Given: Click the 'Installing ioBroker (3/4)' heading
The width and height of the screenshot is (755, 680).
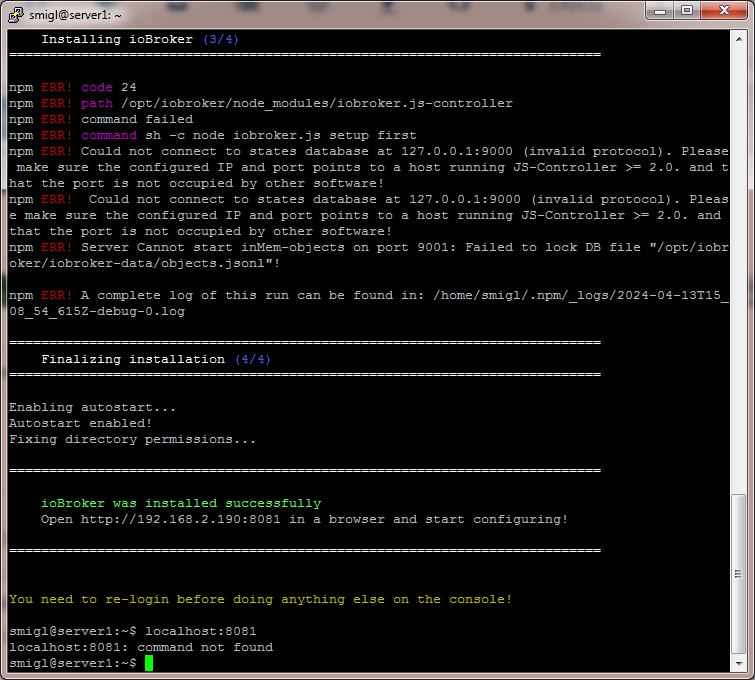Looking at the screenshot, I should (140, 39).
